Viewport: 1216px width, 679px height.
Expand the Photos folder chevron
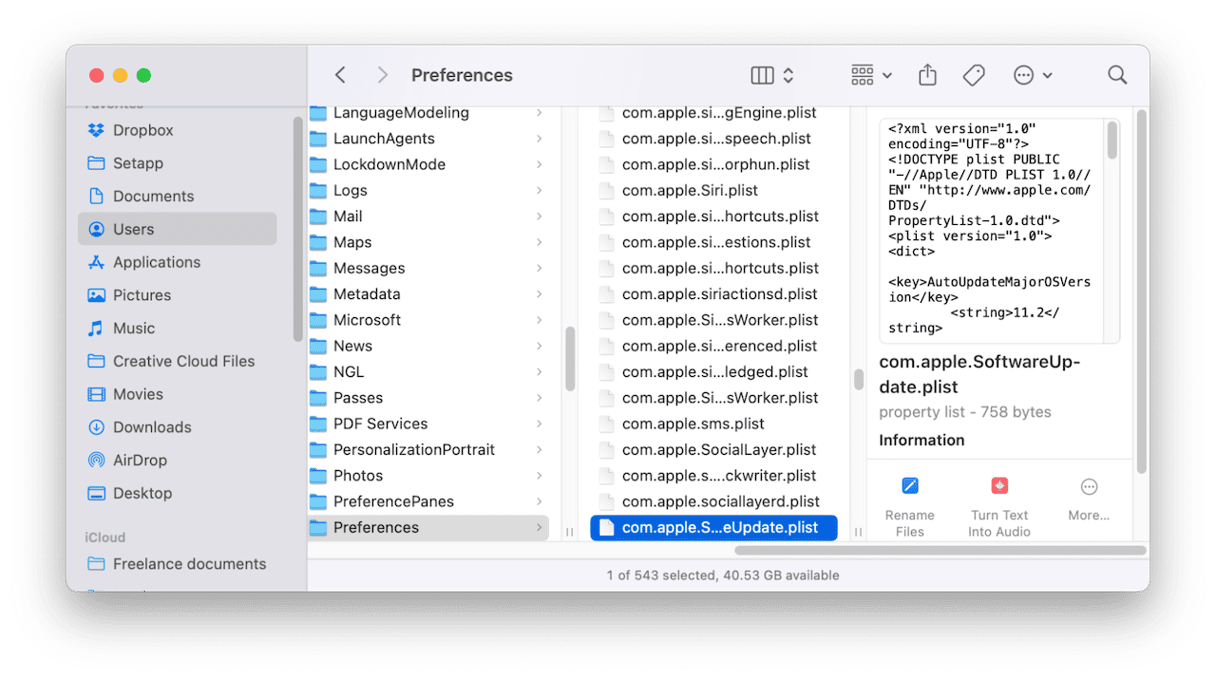[539, 476]
